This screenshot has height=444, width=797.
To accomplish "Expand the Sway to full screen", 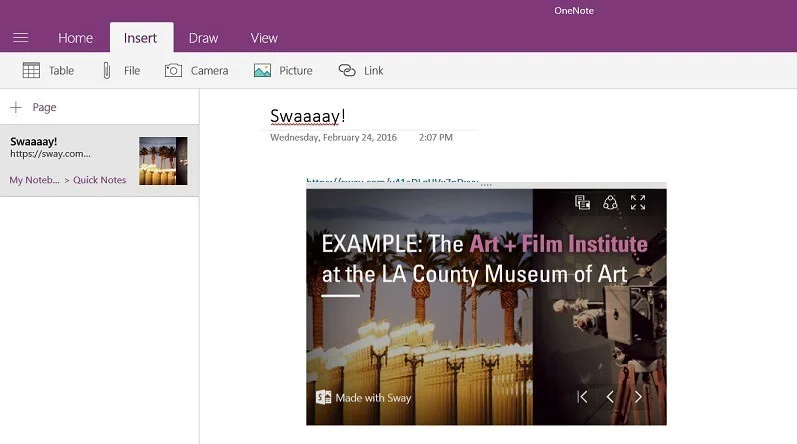I will point(638,203).
